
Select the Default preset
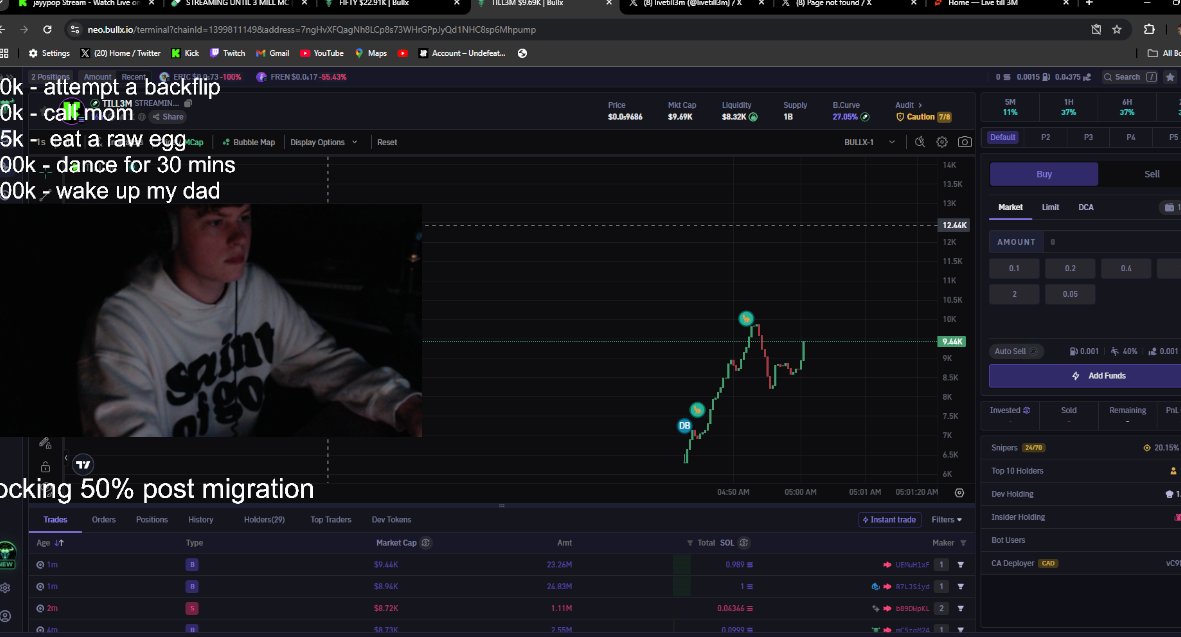pos(1002,137)
